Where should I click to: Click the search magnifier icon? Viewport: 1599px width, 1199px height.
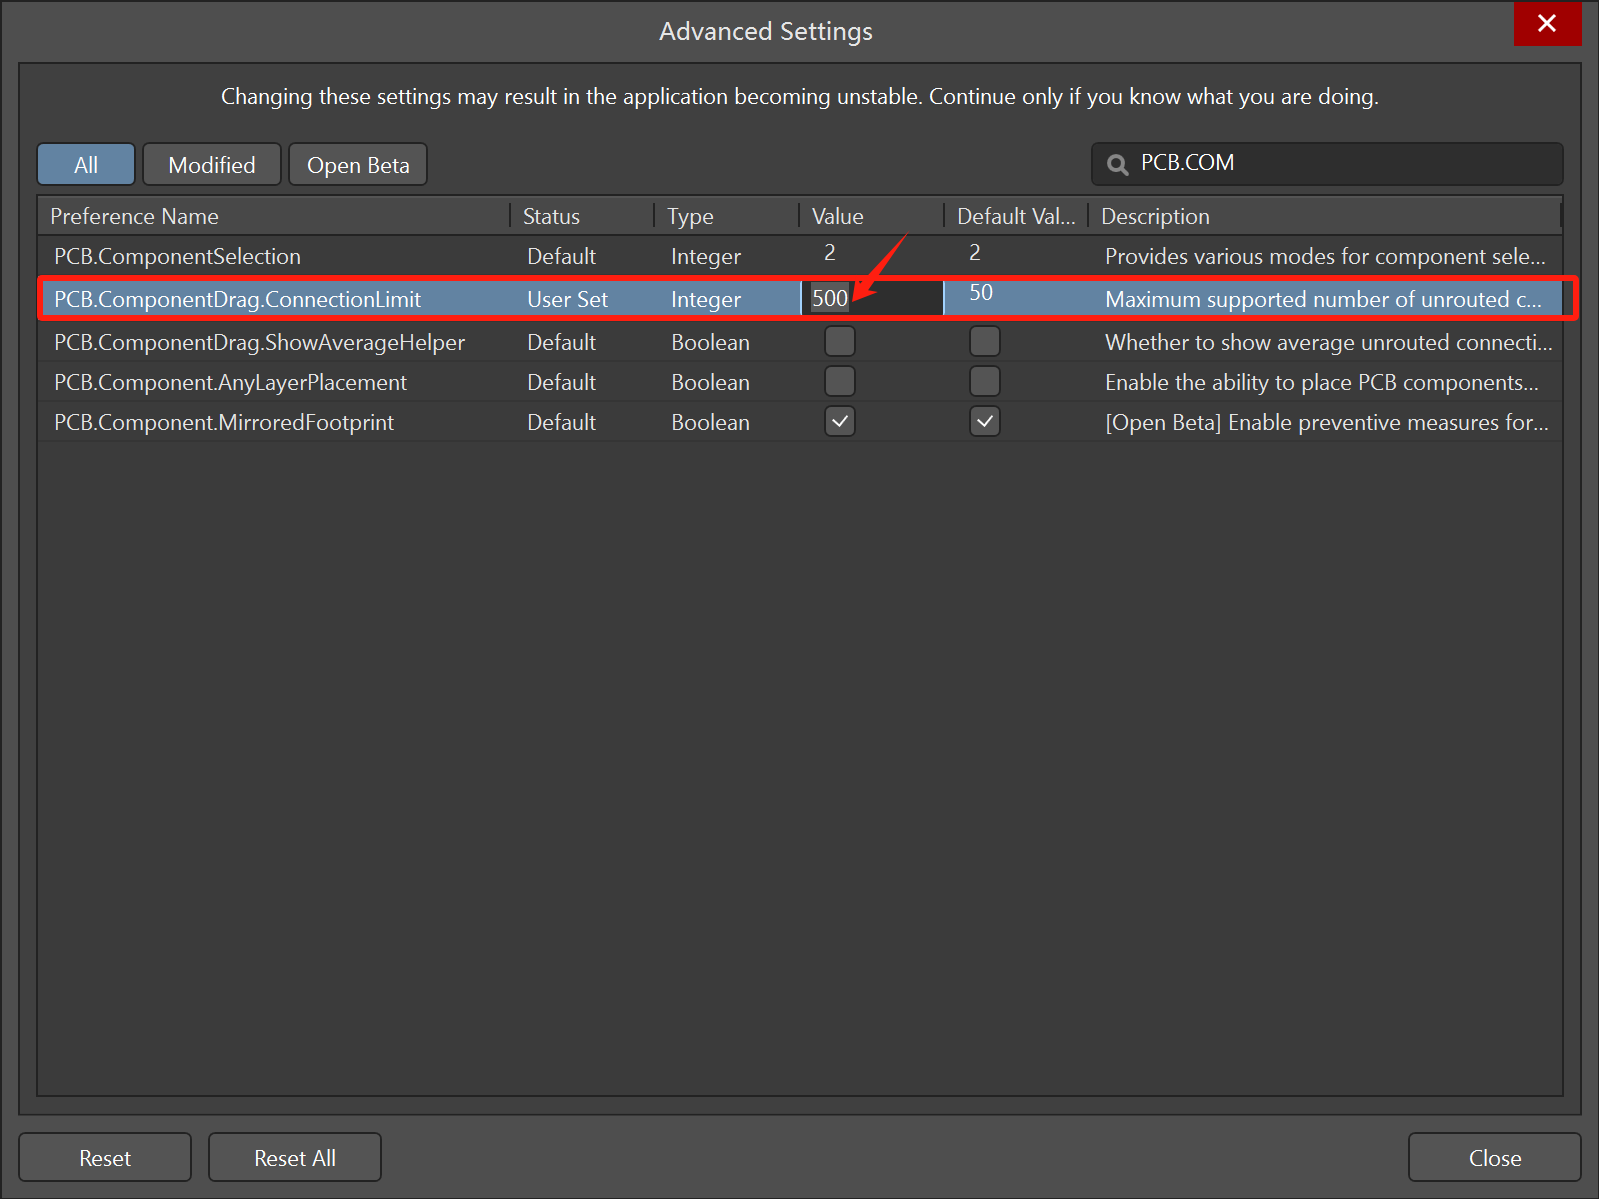pyautogui.click(x=1118, y=165)
